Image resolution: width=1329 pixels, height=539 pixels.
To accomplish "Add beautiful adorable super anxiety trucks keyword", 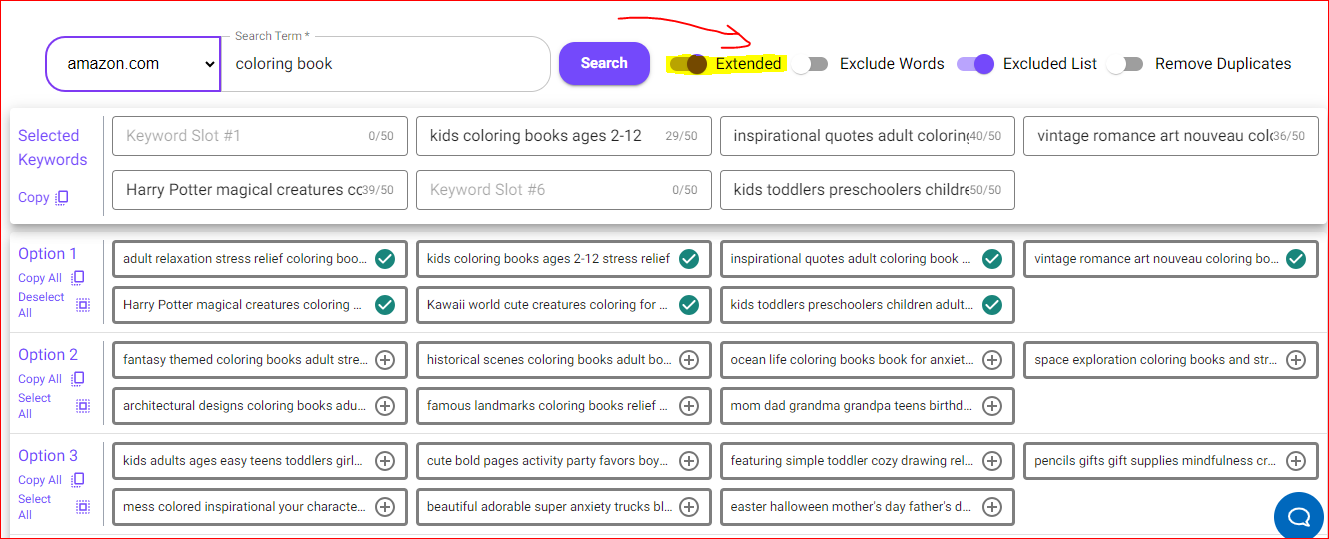I will click(689, 507).
